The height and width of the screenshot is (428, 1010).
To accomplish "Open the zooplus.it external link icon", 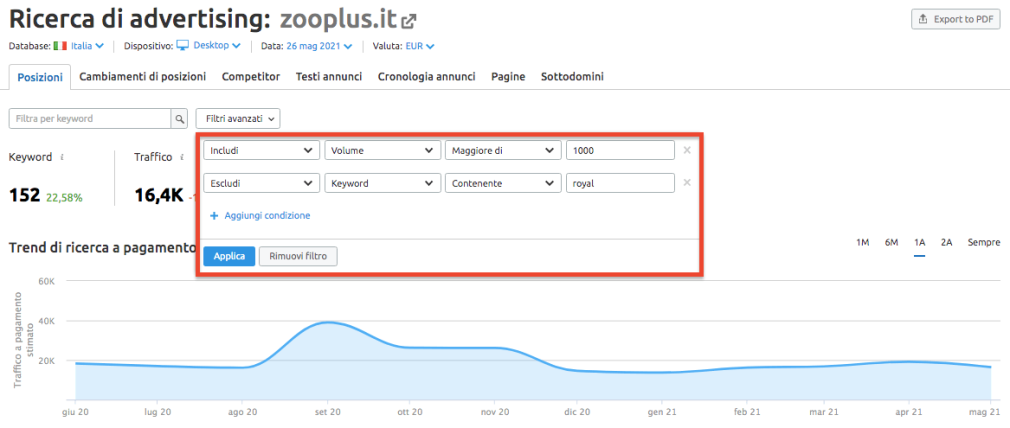I will coord(409,21).
